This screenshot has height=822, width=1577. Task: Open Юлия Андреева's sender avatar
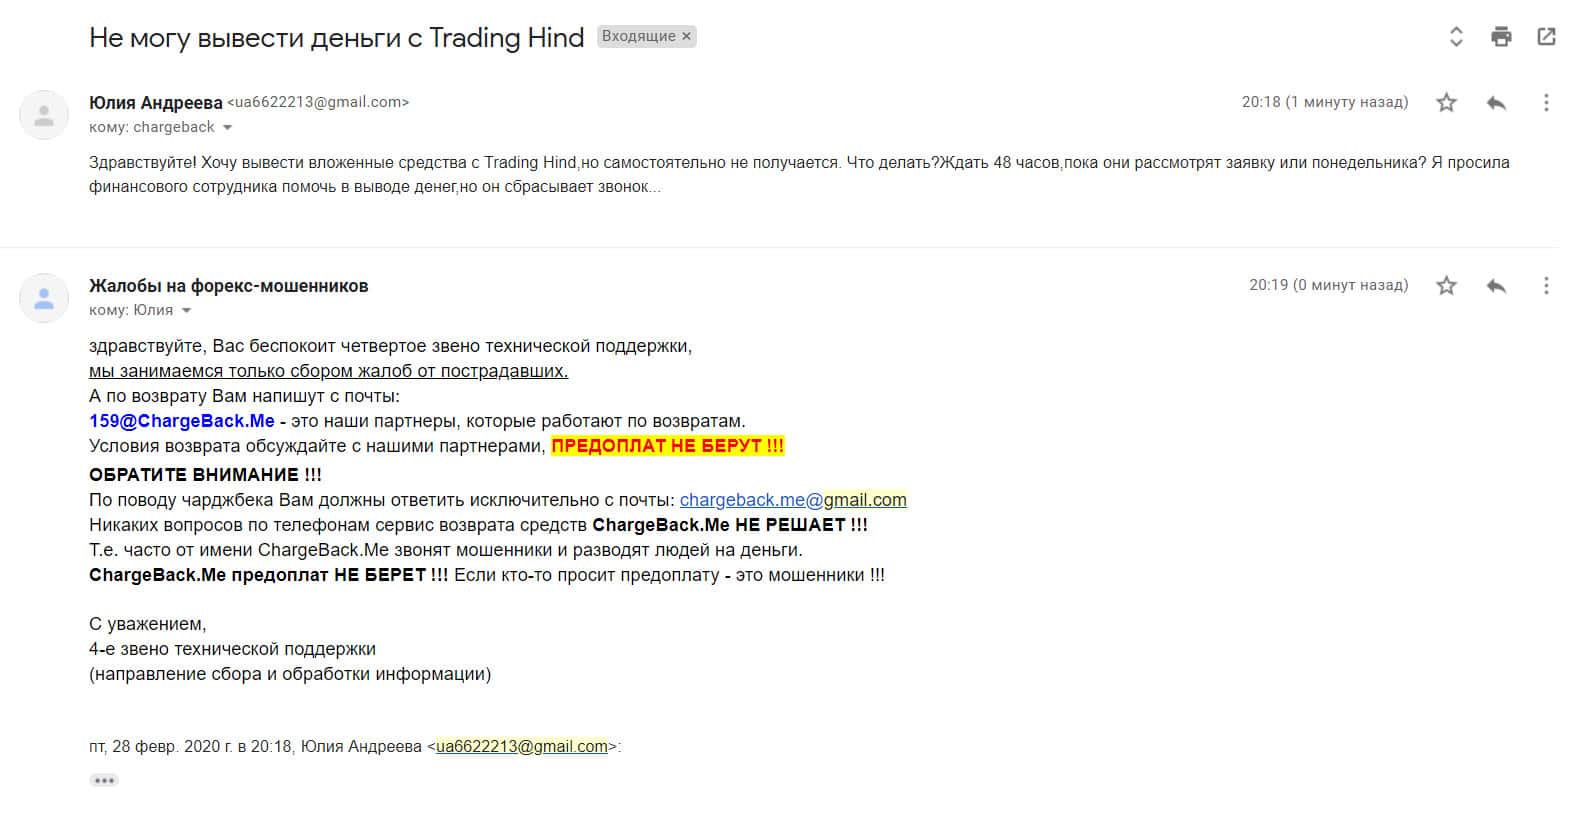[x=44, y=114]
